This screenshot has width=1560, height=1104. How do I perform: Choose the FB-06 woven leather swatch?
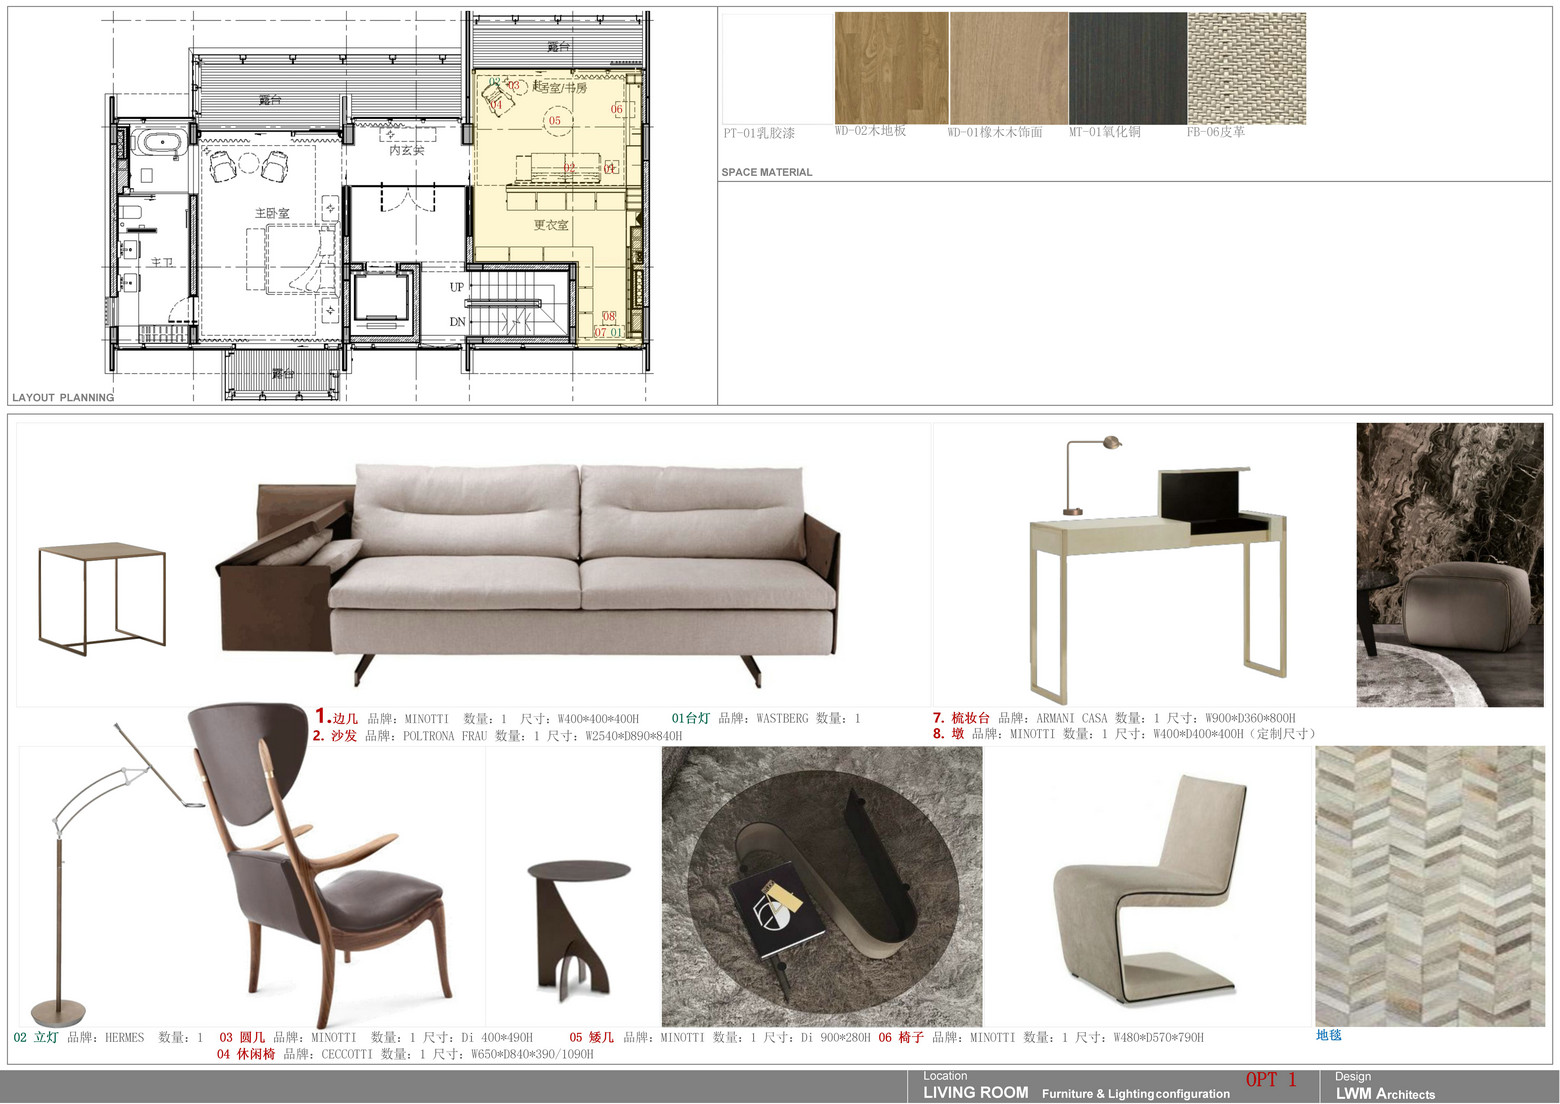click(1246, 68)
